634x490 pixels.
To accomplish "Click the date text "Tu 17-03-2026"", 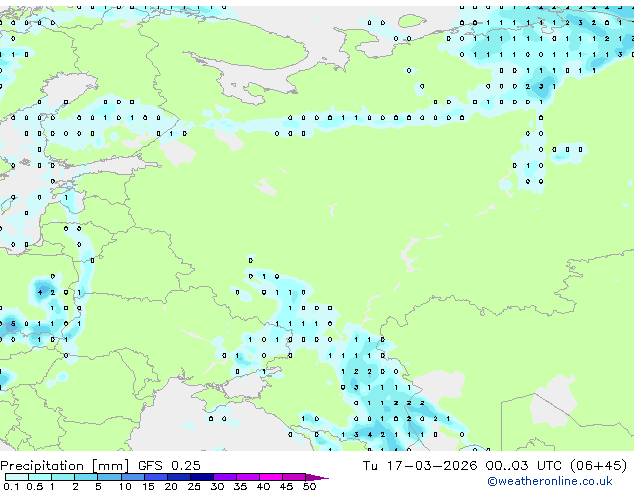I will pos(420,466).
